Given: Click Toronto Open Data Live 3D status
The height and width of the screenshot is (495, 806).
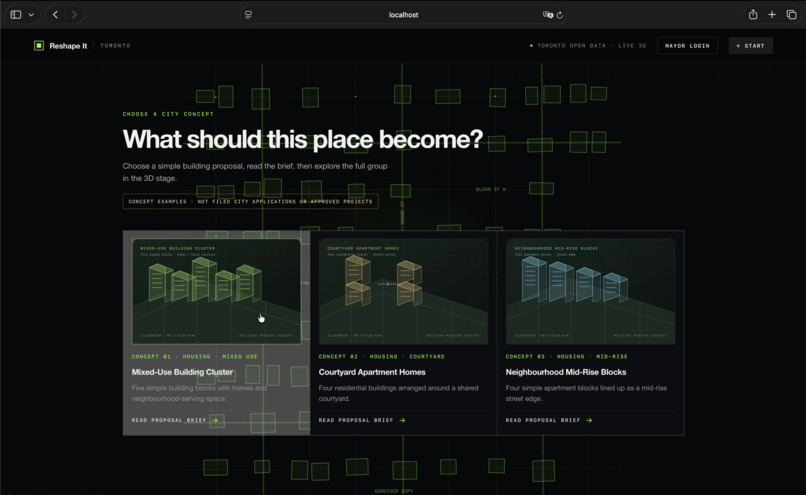Looking at the screenshot, I should 588,46.
